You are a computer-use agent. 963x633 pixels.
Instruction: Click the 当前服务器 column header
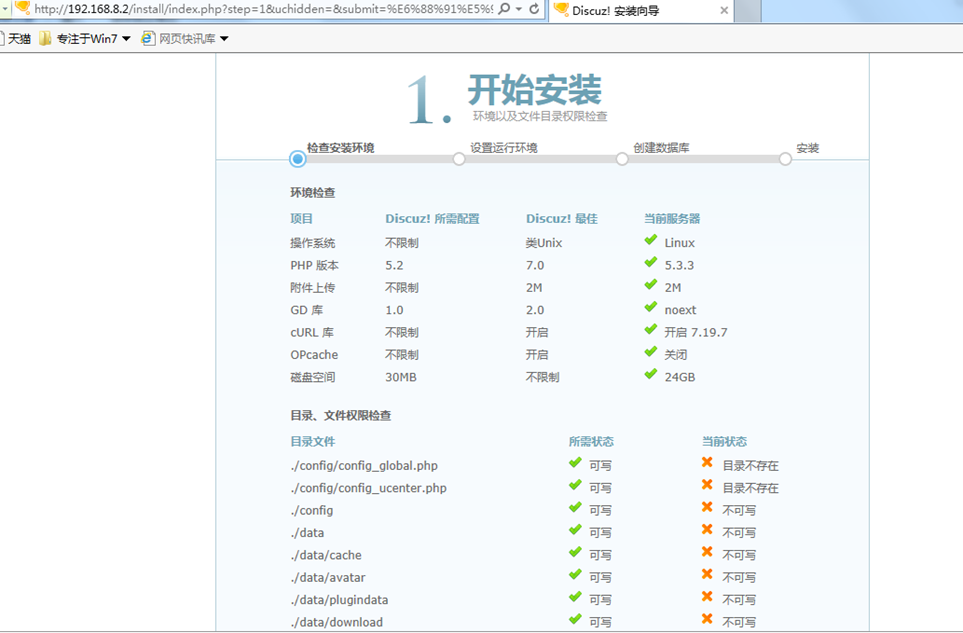point(672,219)
